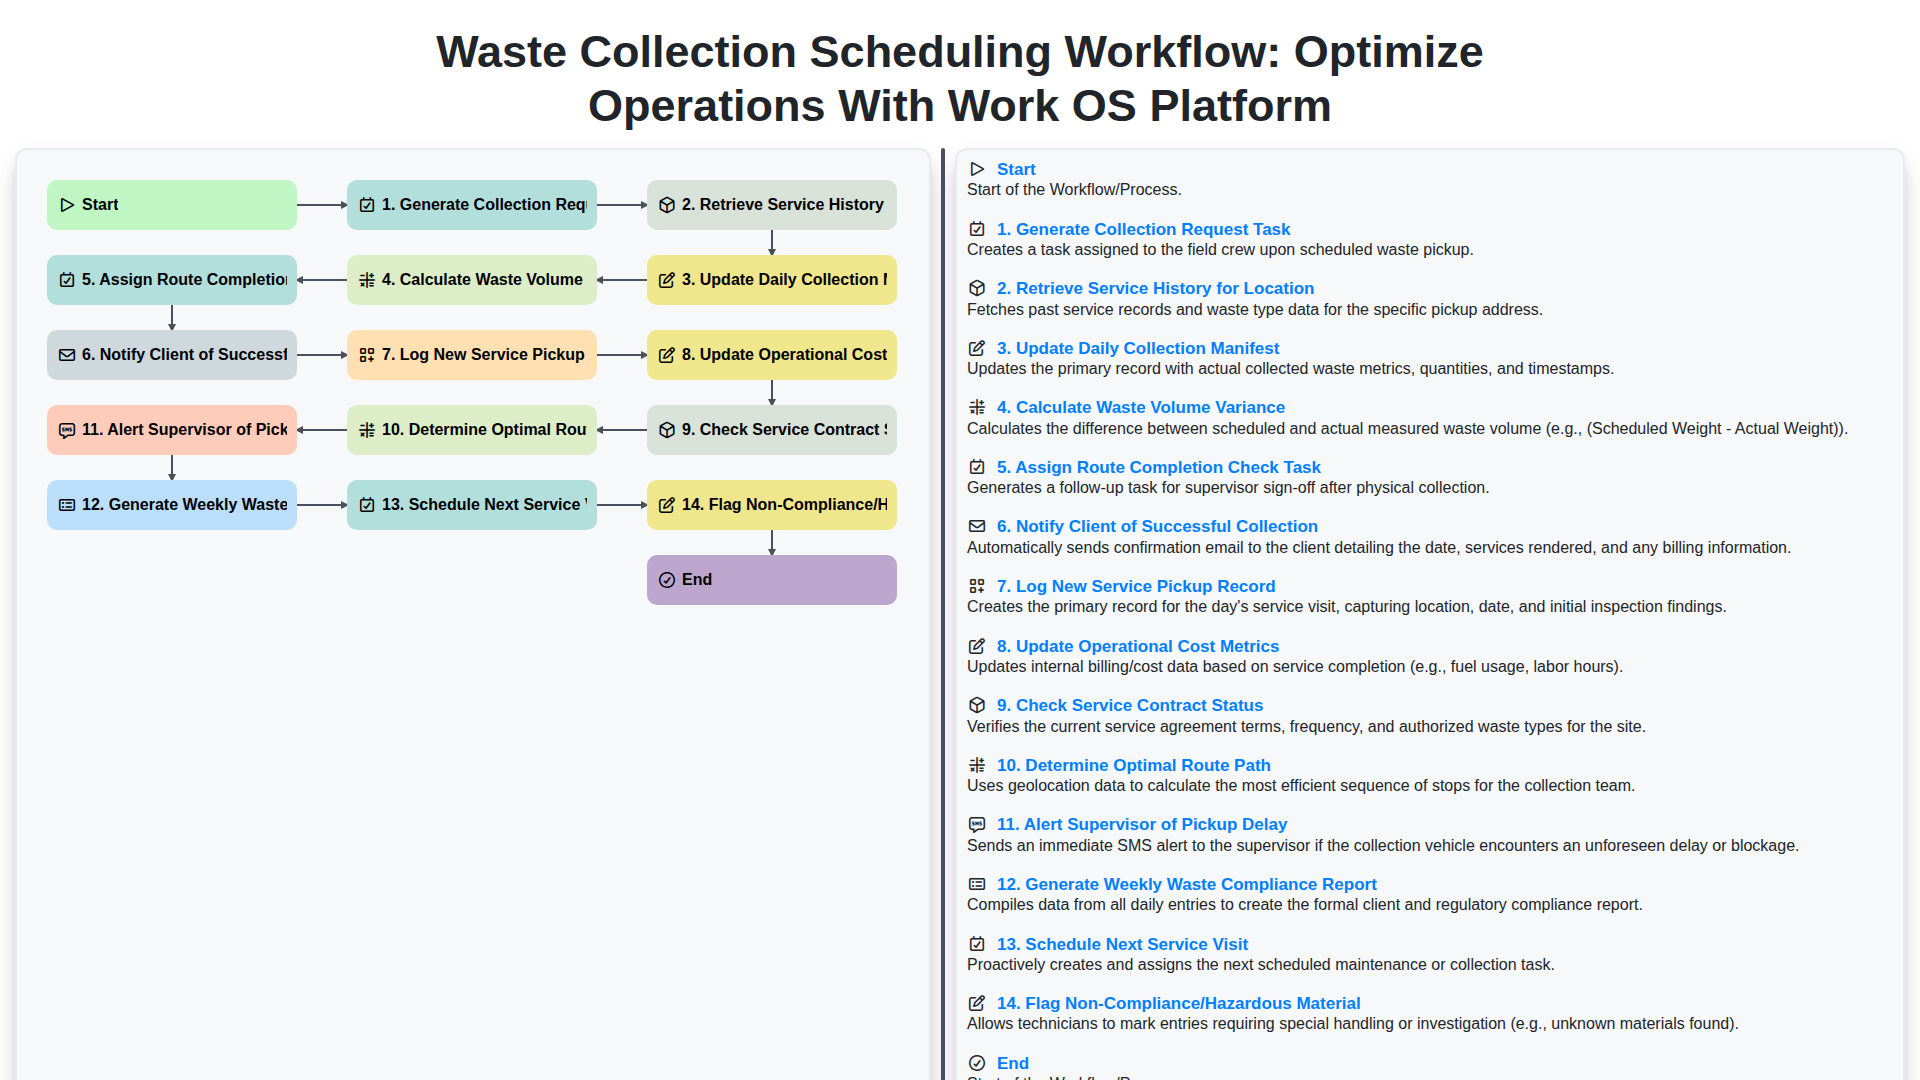1920x1080 pixels.
Task: Click the play icon beside the Start node
Action: [67, 204]
